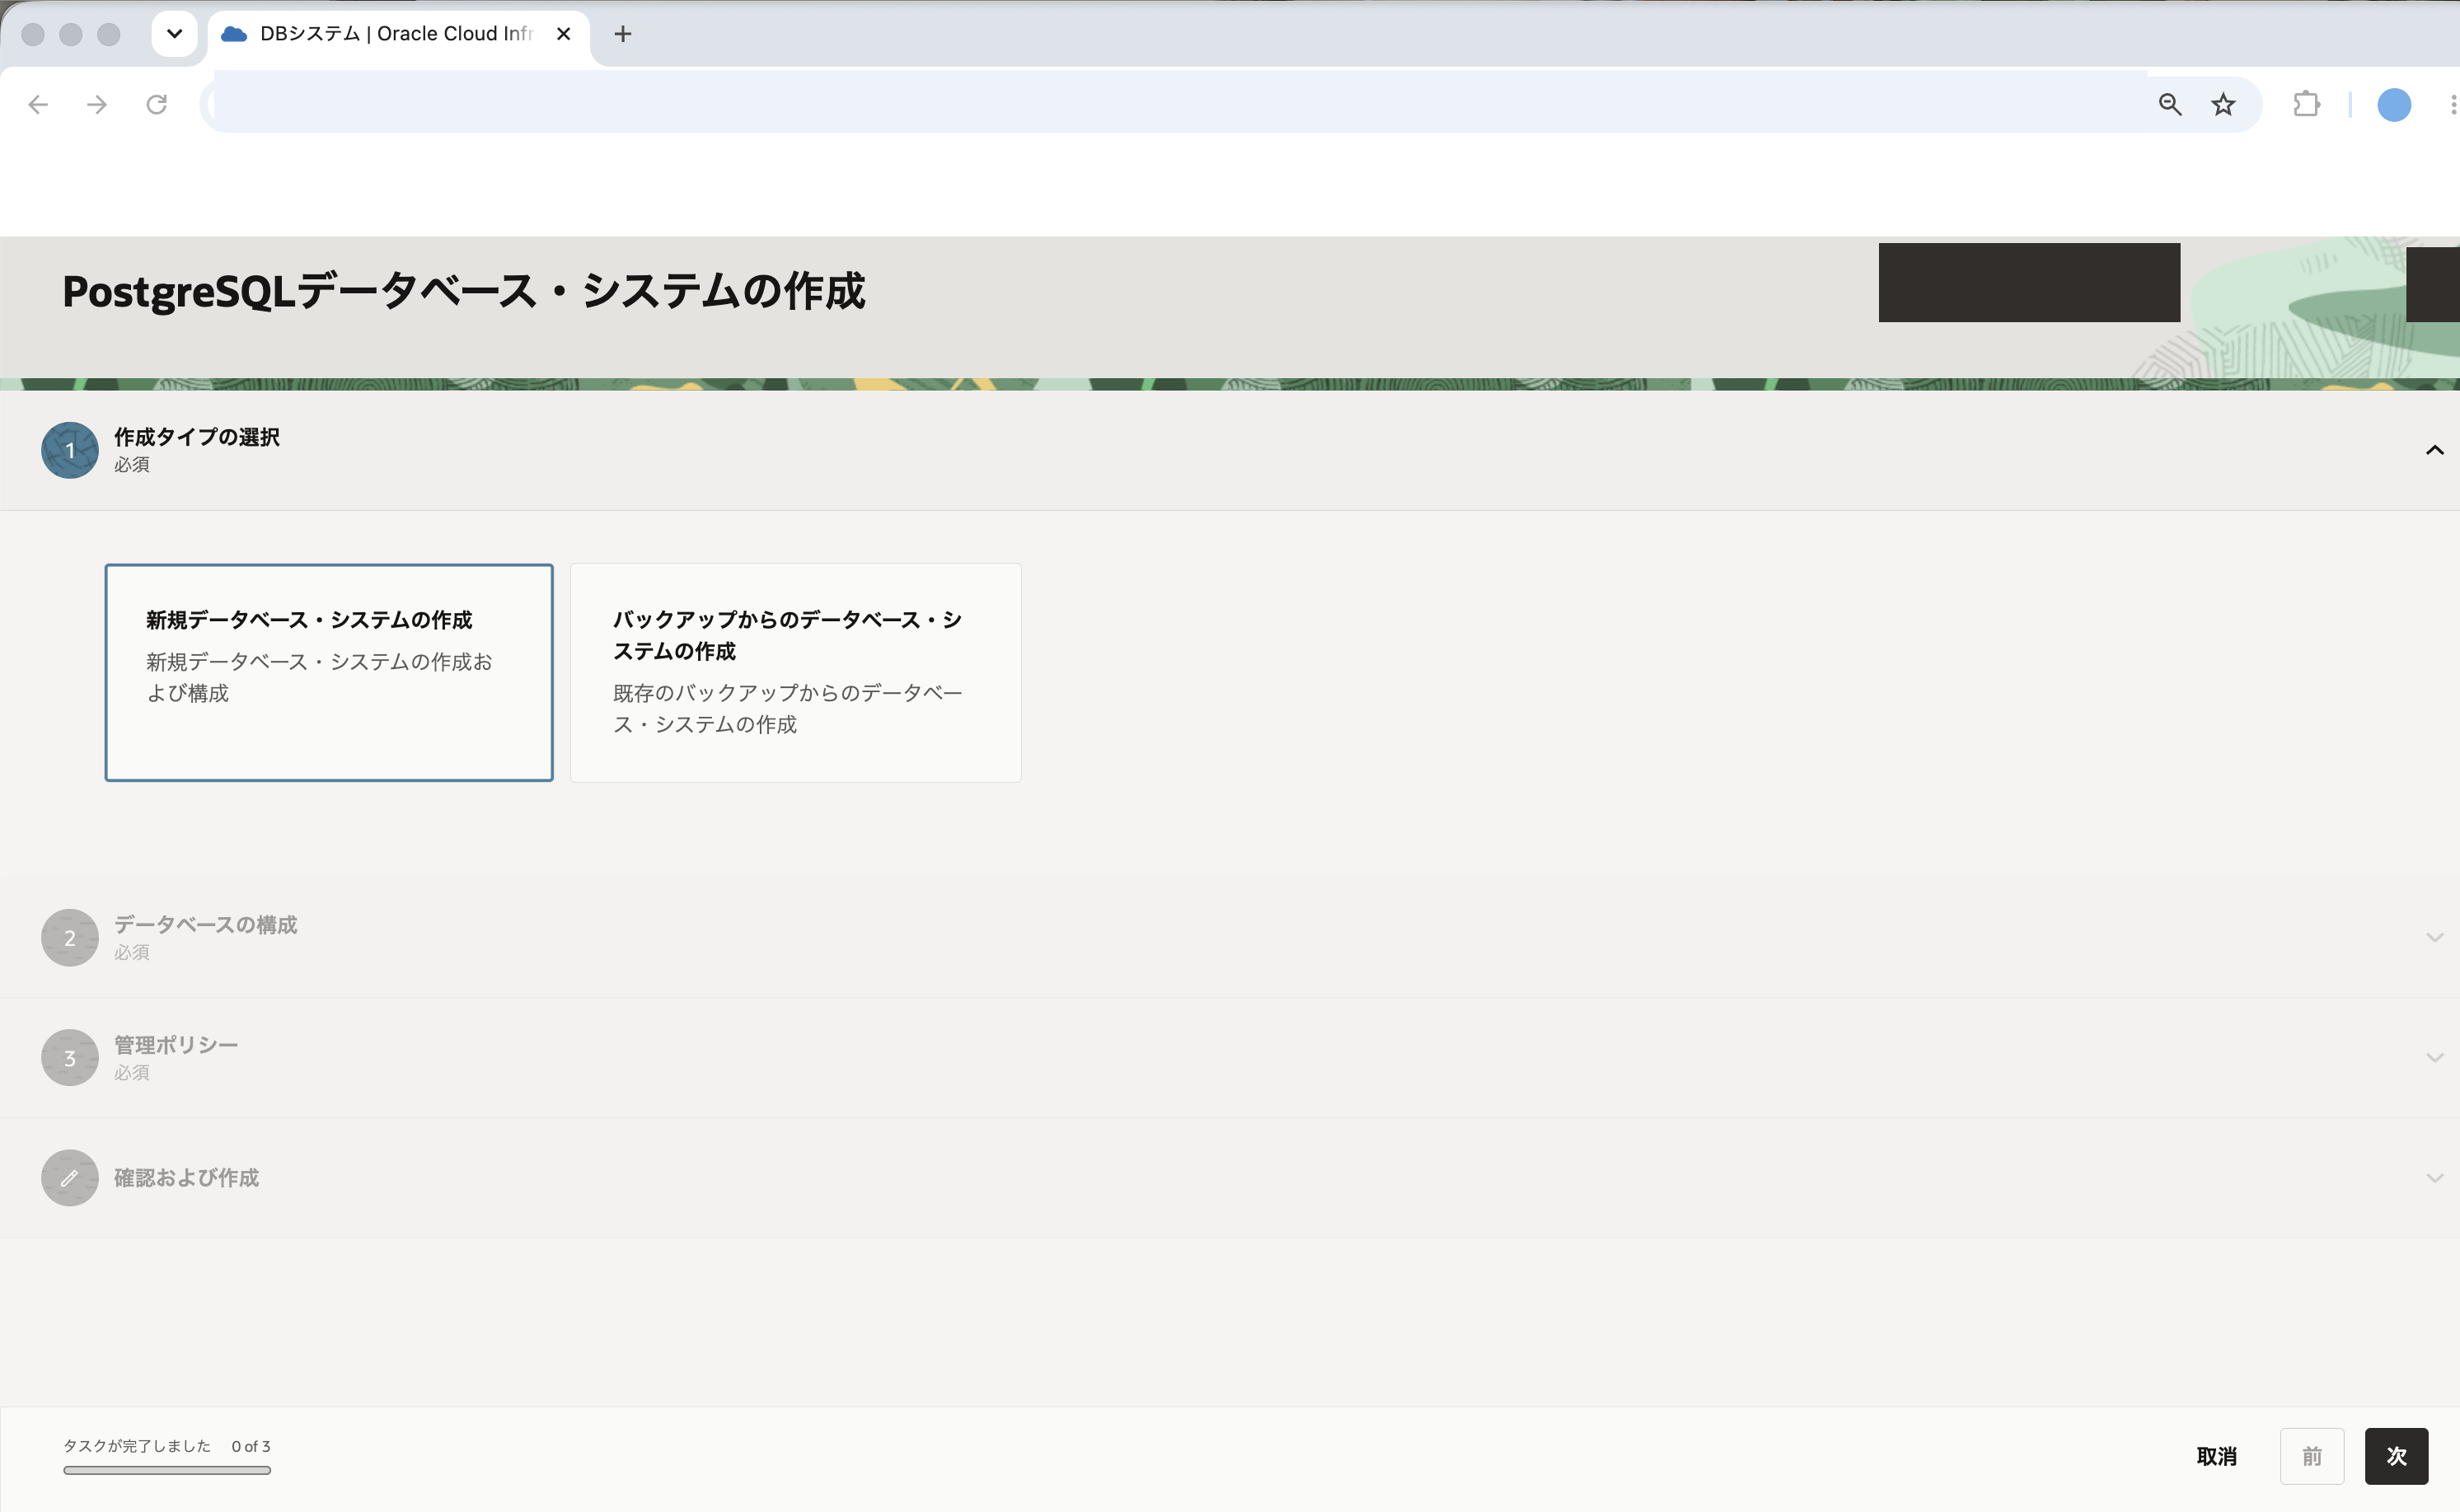Click the 次 next button
The image size is (2460, 1512).
click(2396, 1456)
